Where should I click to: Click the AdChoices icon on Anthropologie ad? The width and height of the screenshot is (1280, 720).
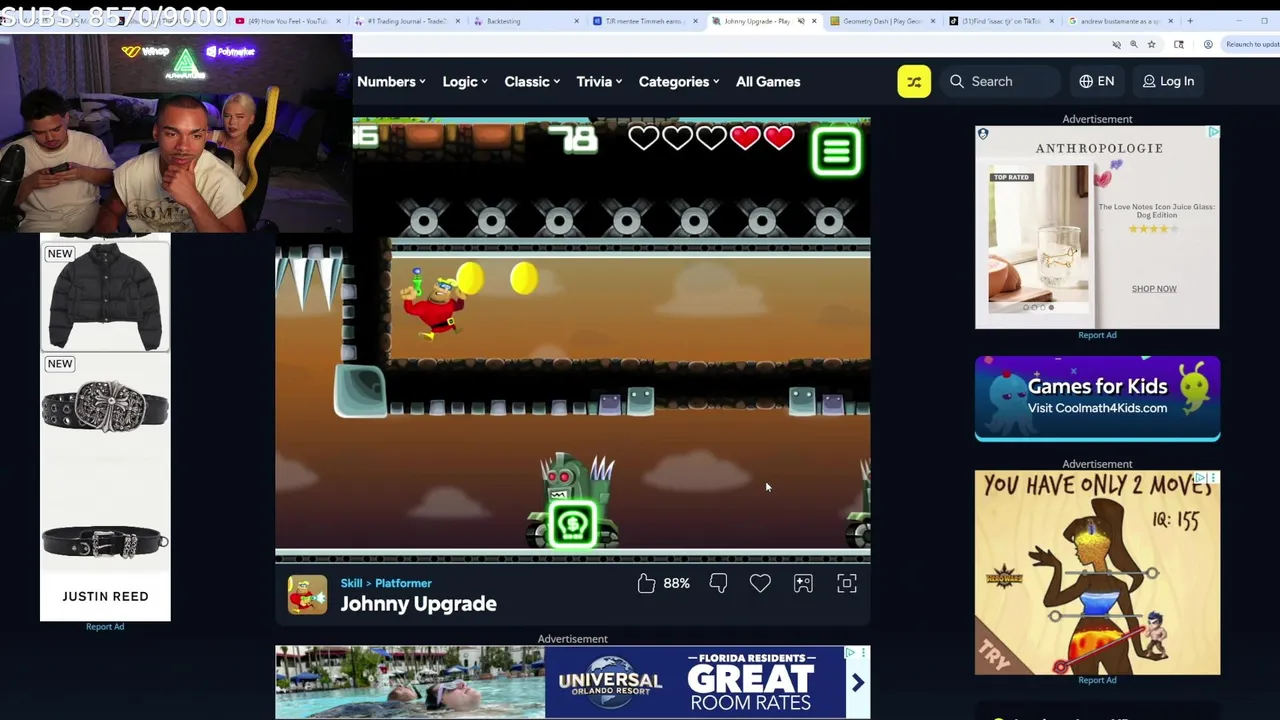coord(1213,132)
